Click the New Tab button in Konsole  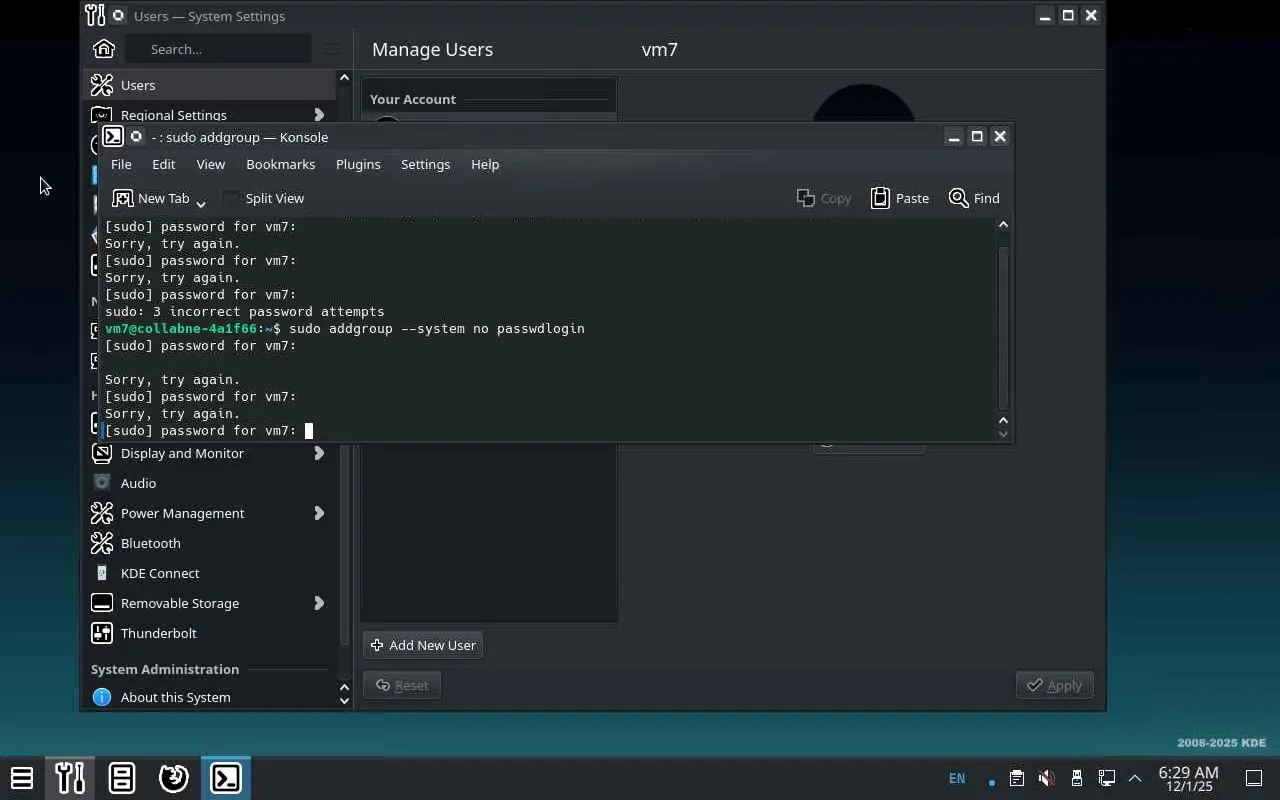[151, 198]
